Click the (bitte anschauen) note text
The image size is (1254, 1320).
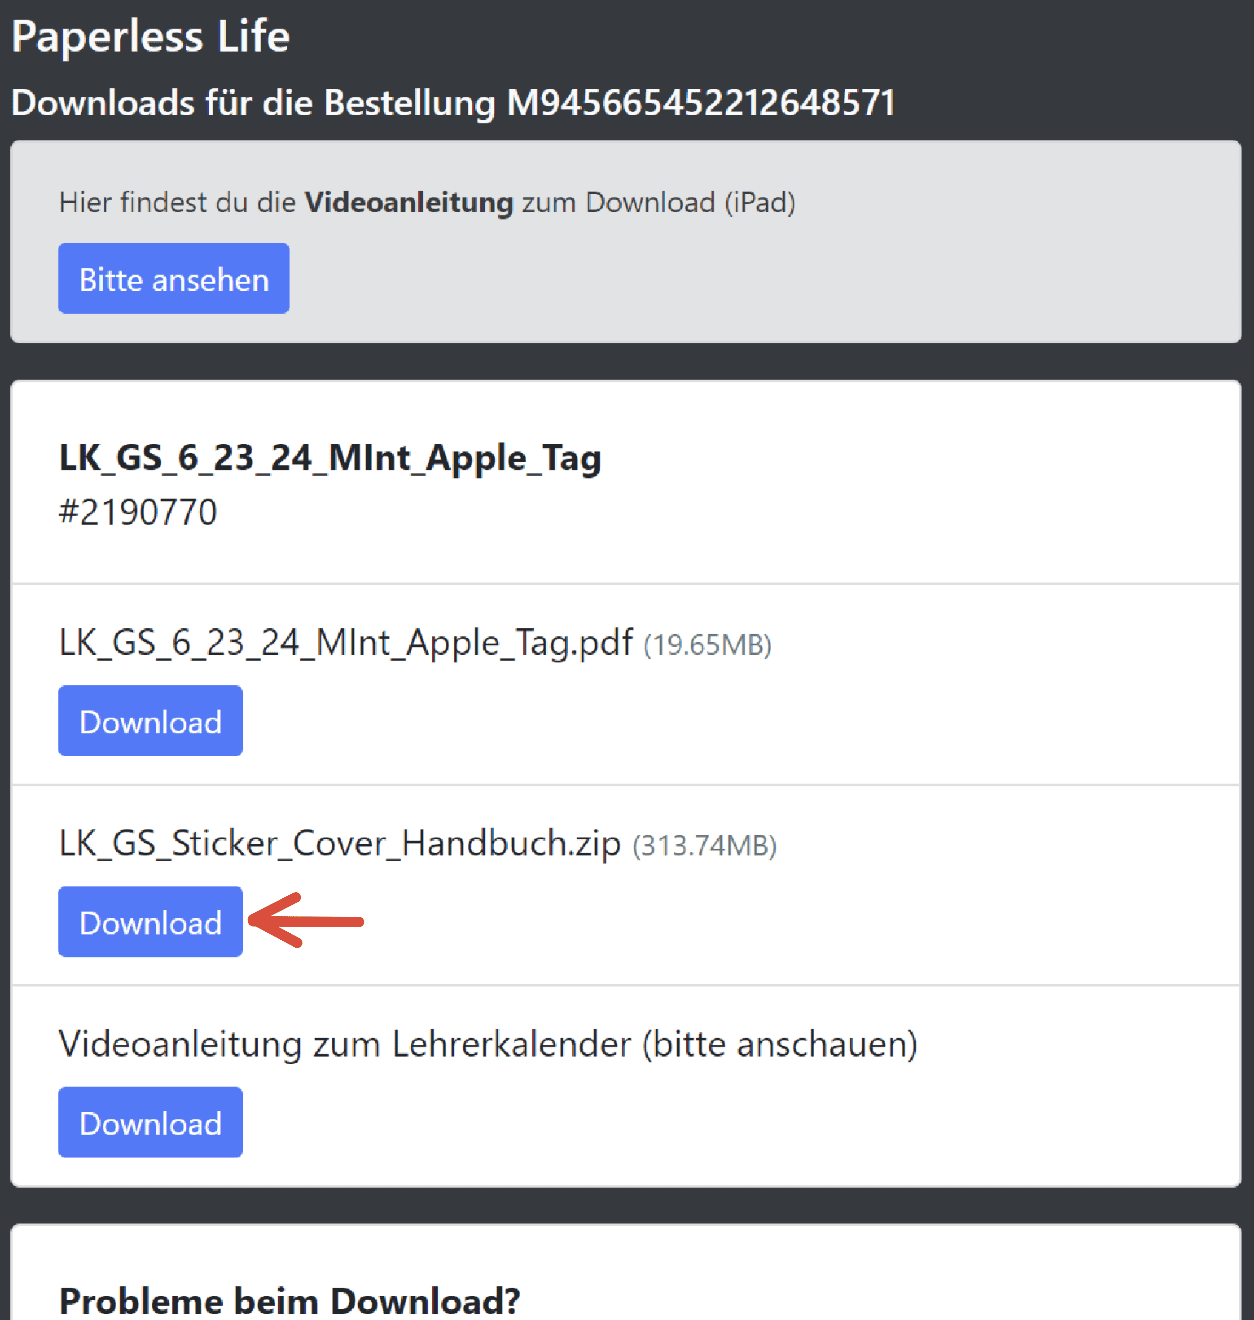click(x=780, y=1045)
